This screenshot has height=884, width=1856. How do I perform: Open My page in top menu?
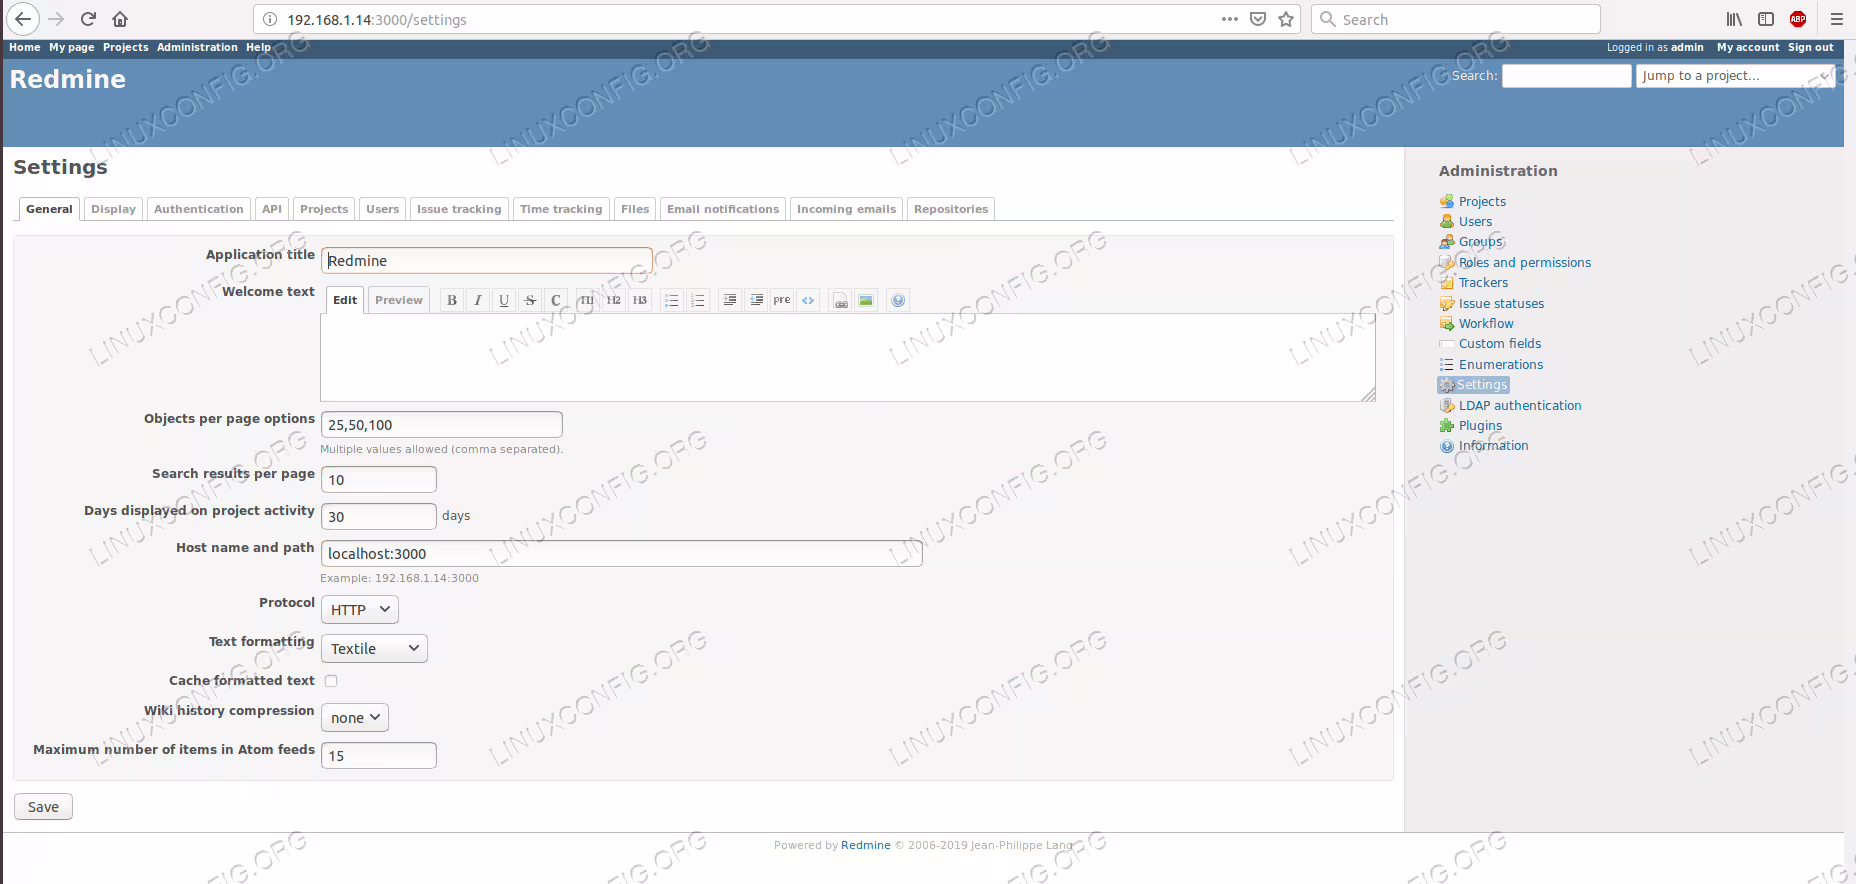(x=72, y=47)
